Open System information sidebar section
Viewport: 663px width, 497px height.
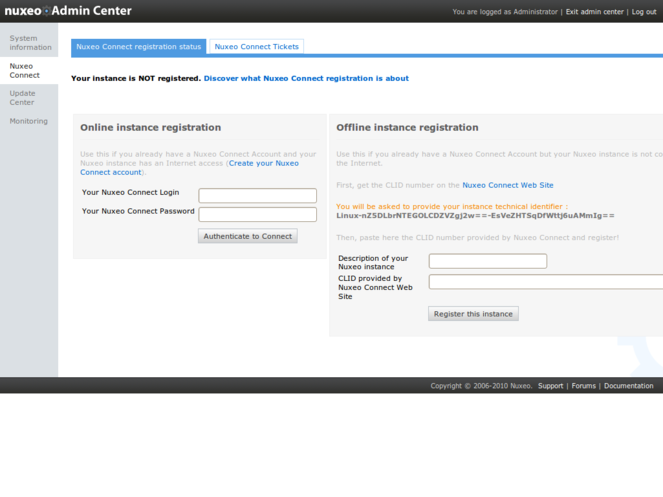30,43
